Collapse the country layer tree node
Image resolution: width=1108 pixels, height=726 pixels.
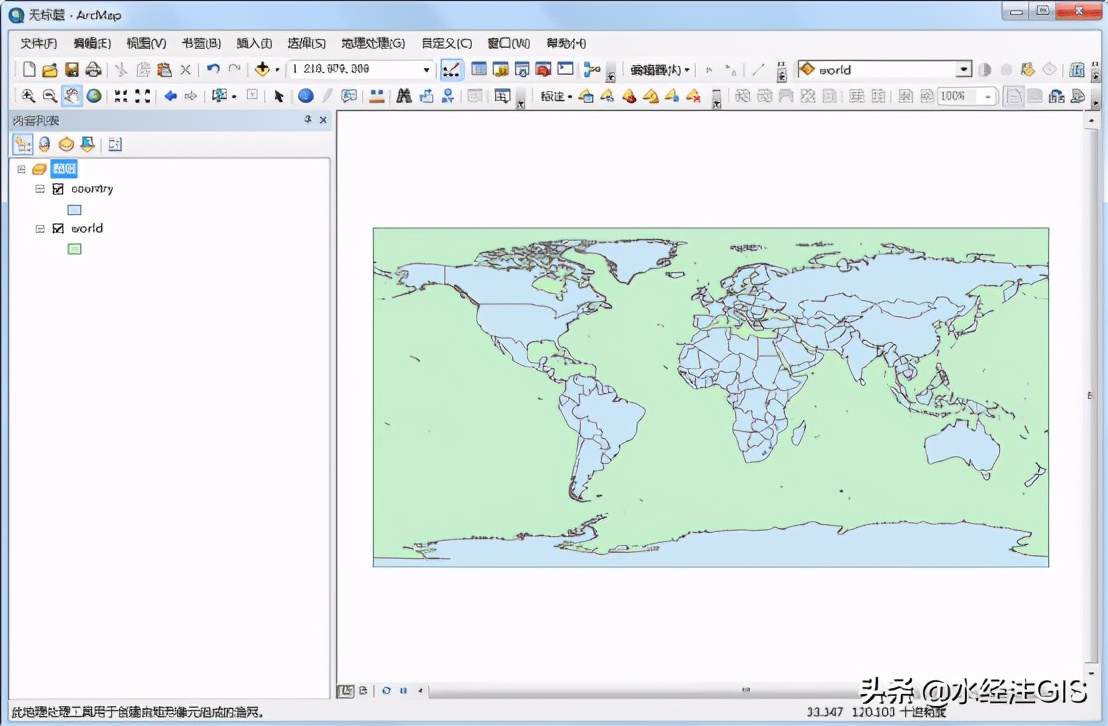tap(40, 189)
